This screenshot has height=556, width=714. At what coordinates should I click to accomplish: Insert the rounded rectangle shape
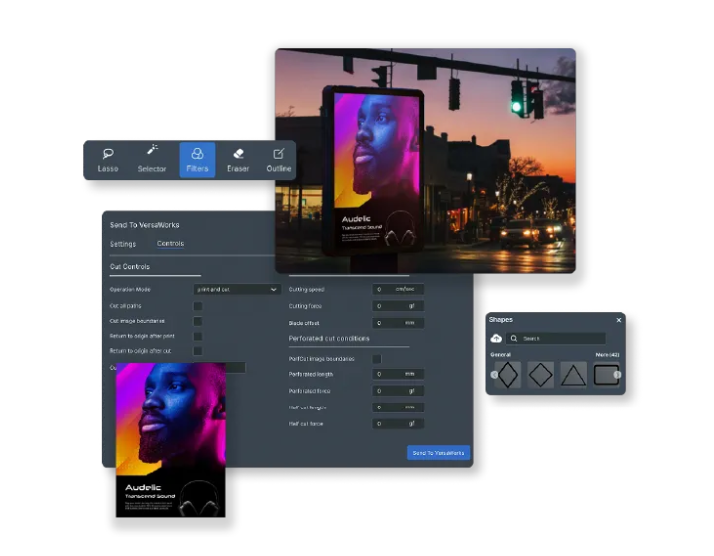(x=606, y=375)
